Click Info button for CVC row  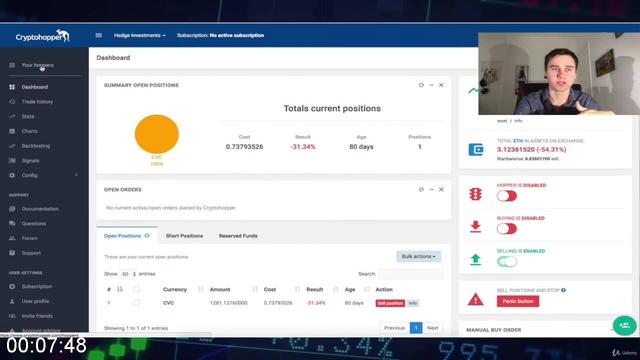coord(413,303)
